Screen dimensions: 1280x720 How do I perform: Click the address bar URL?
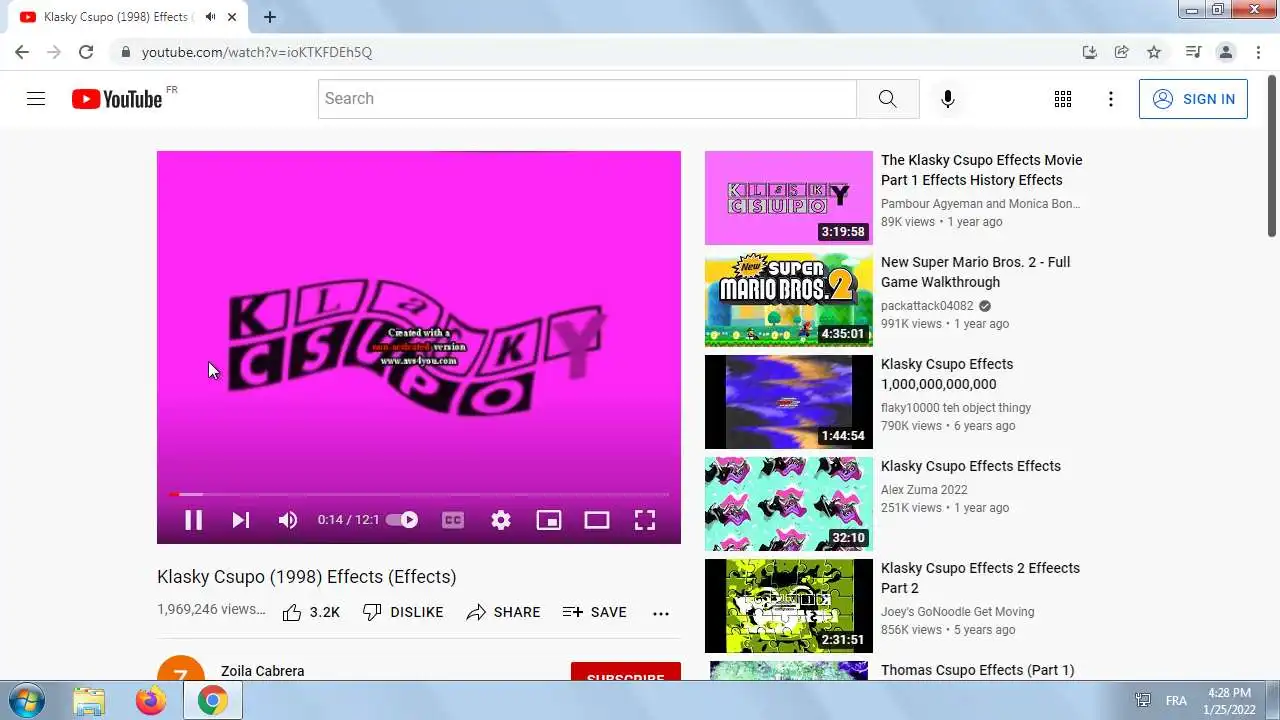257,52
